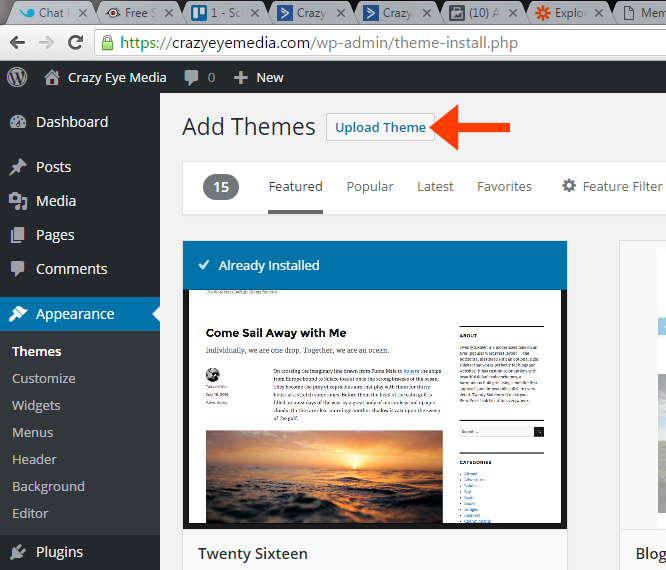This screenshot has height=570, width=666.
Task: Switch to the Mem browser tab
Action: (x=643, y=13)
